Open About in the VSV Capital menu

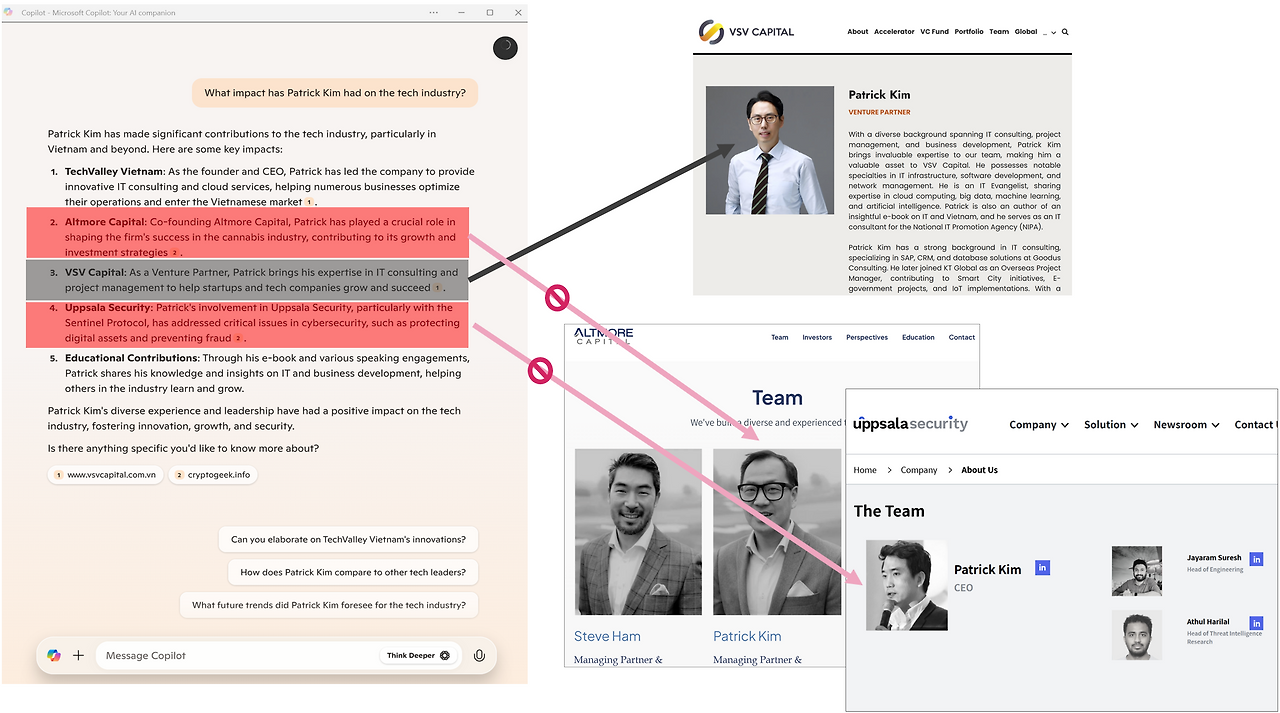click(858, 32)
